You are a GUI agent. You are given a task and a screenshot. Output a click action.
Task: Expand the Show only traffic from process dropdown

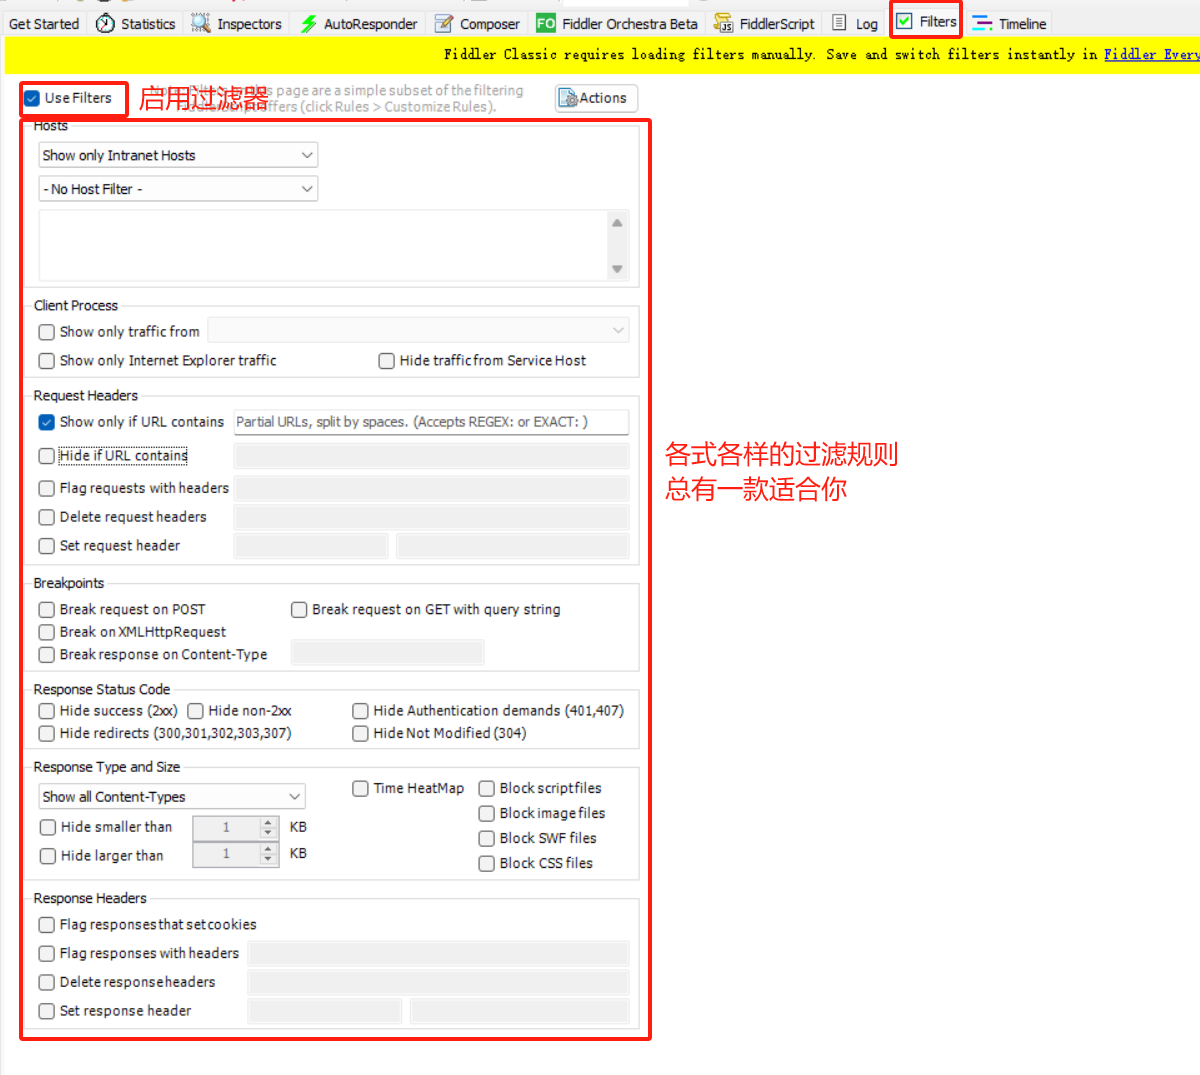pos(418,330)
